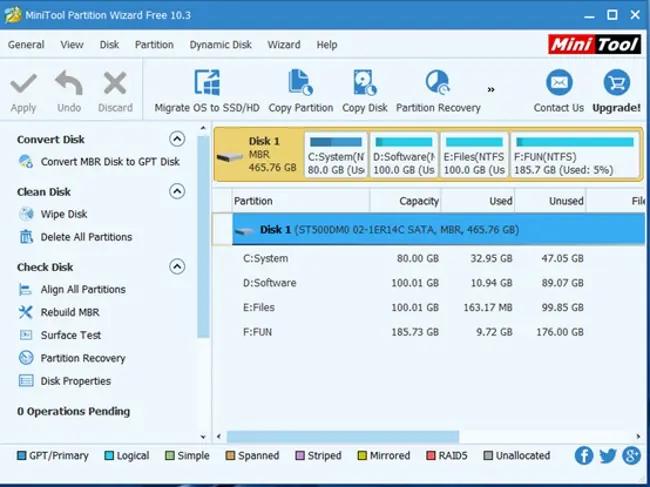
Task: Open the View menu
Action: tap(72, 45)
